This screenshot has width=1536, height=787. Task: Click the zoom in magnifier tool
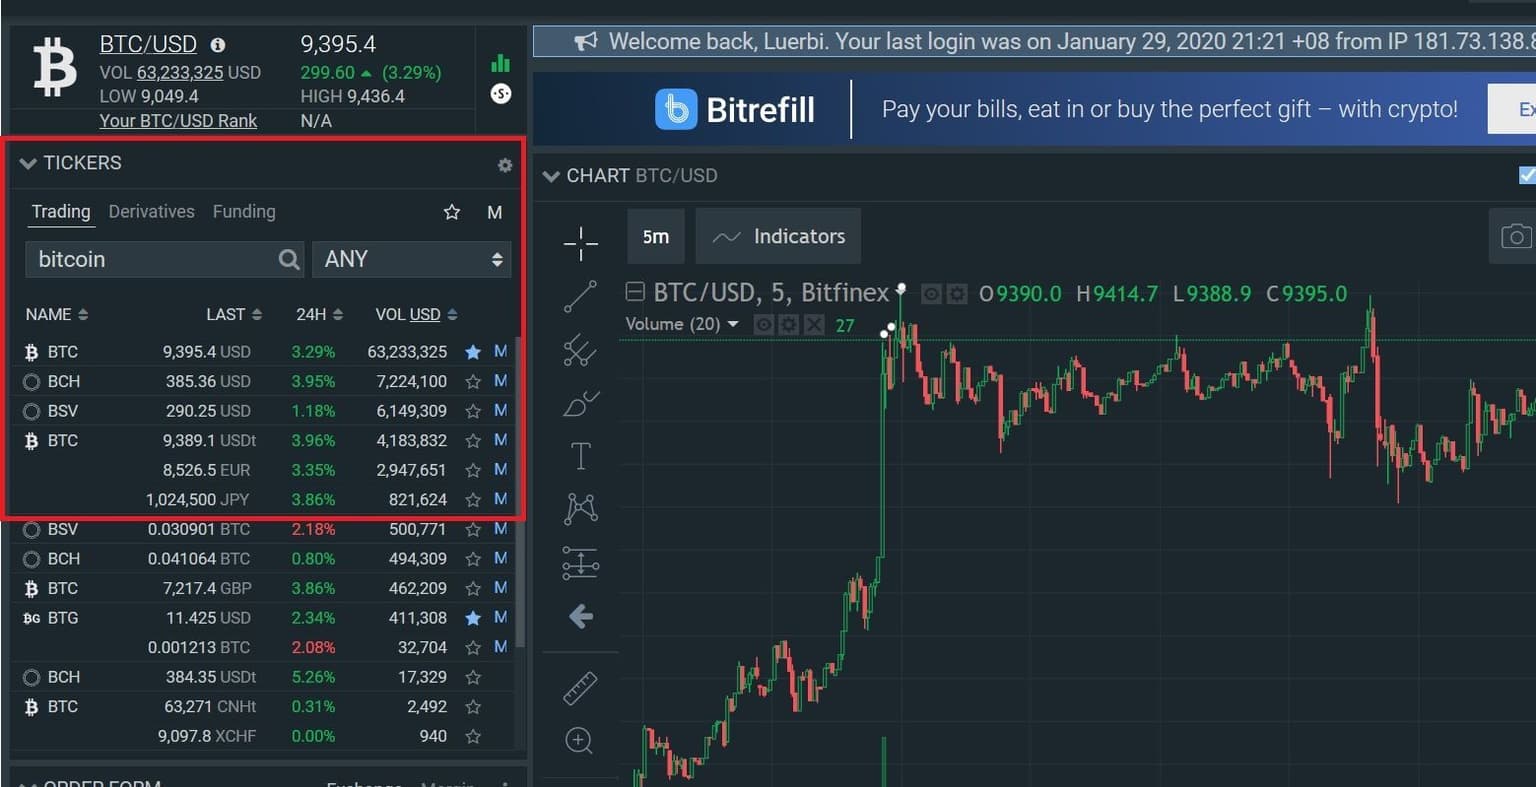click(x=580, y=740)
